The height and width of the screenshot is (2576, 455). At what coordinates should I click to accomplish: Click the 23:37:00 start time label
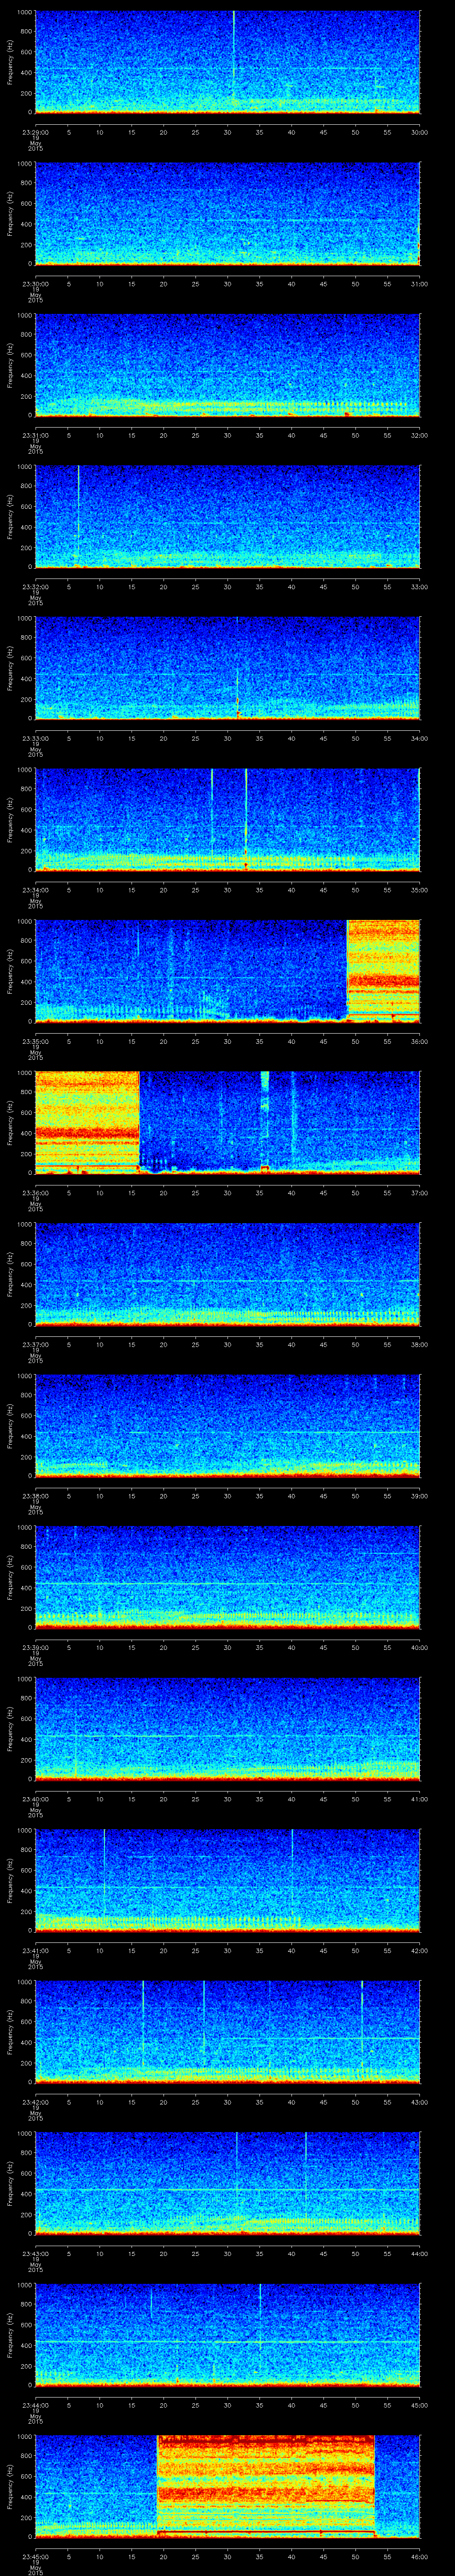coord(35,1345)
